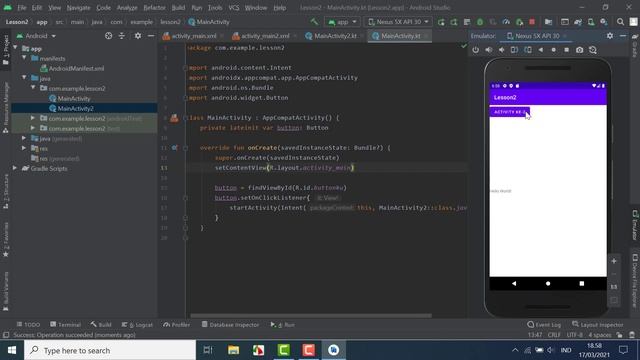Viewport: 640px width, 360px height.
Task: Tap the phone screen Home navigation button
Action: click(548, 283)
